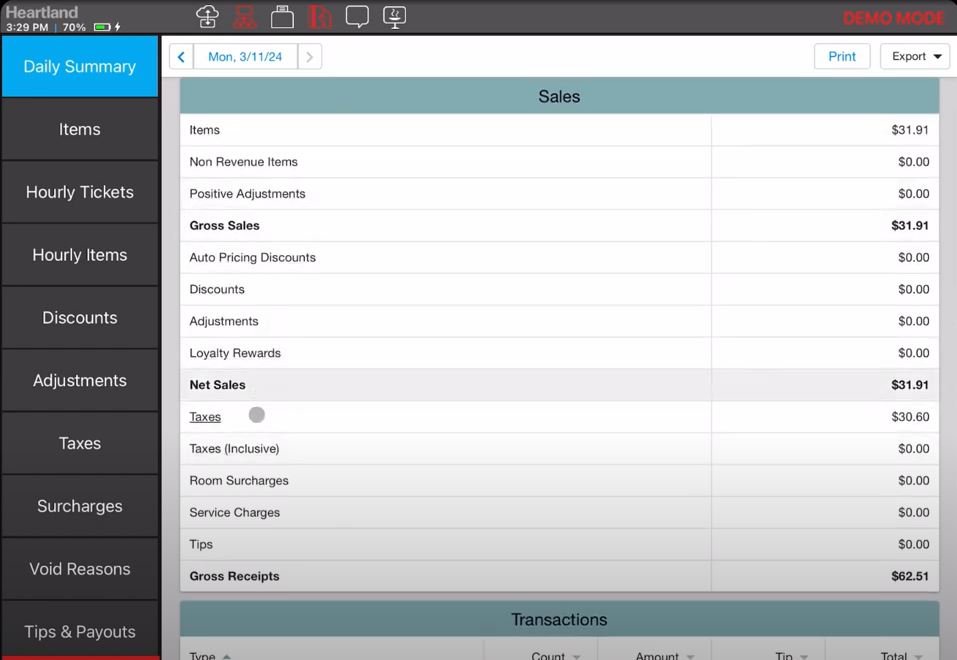Image resolution: width=957 pixels, height=660 pixels.
Task: Sort Transactions by Type column
Action: (x=209, y=656)
